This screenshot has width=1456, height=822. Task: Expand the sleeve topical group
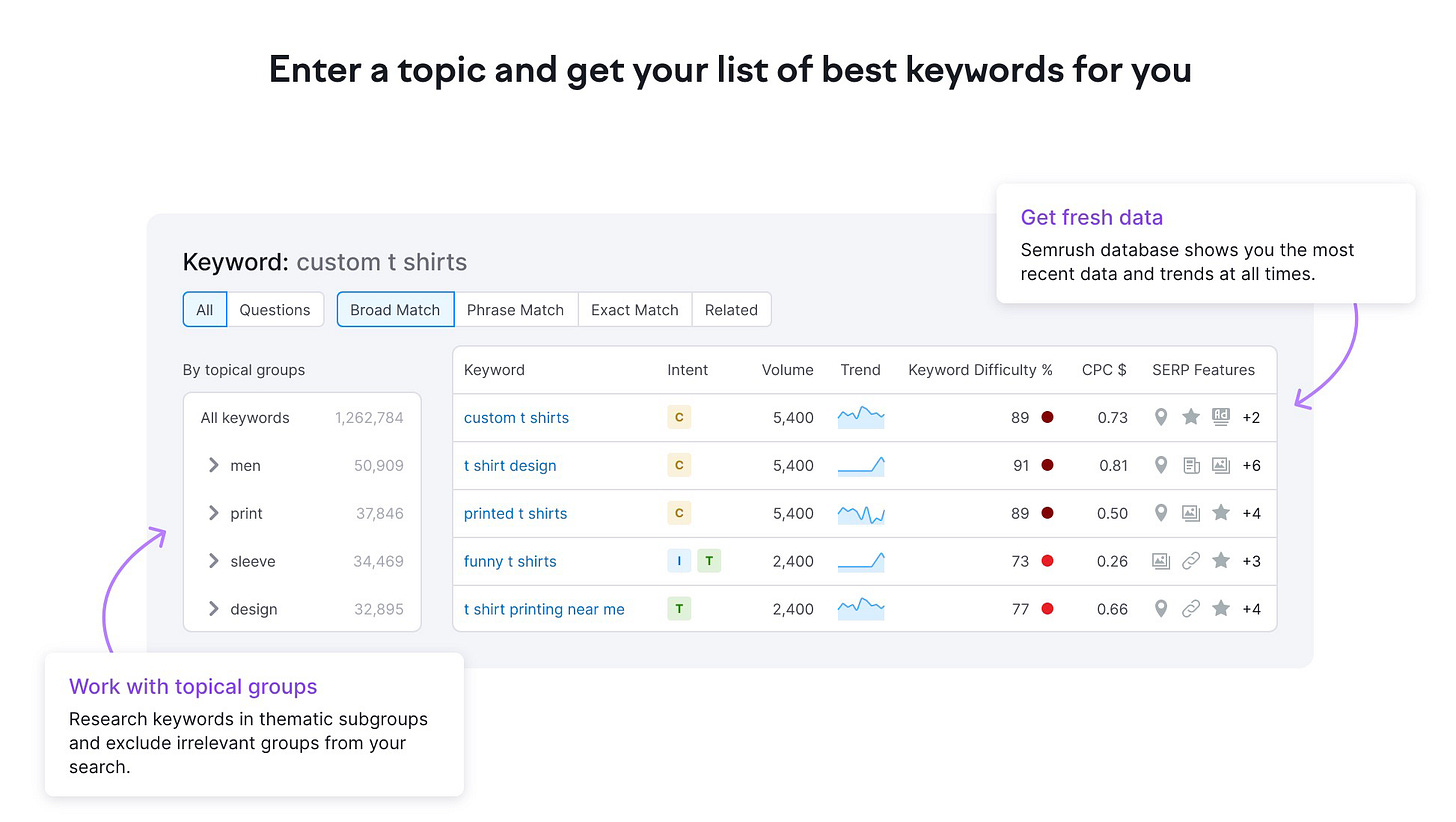pos(213,561)
